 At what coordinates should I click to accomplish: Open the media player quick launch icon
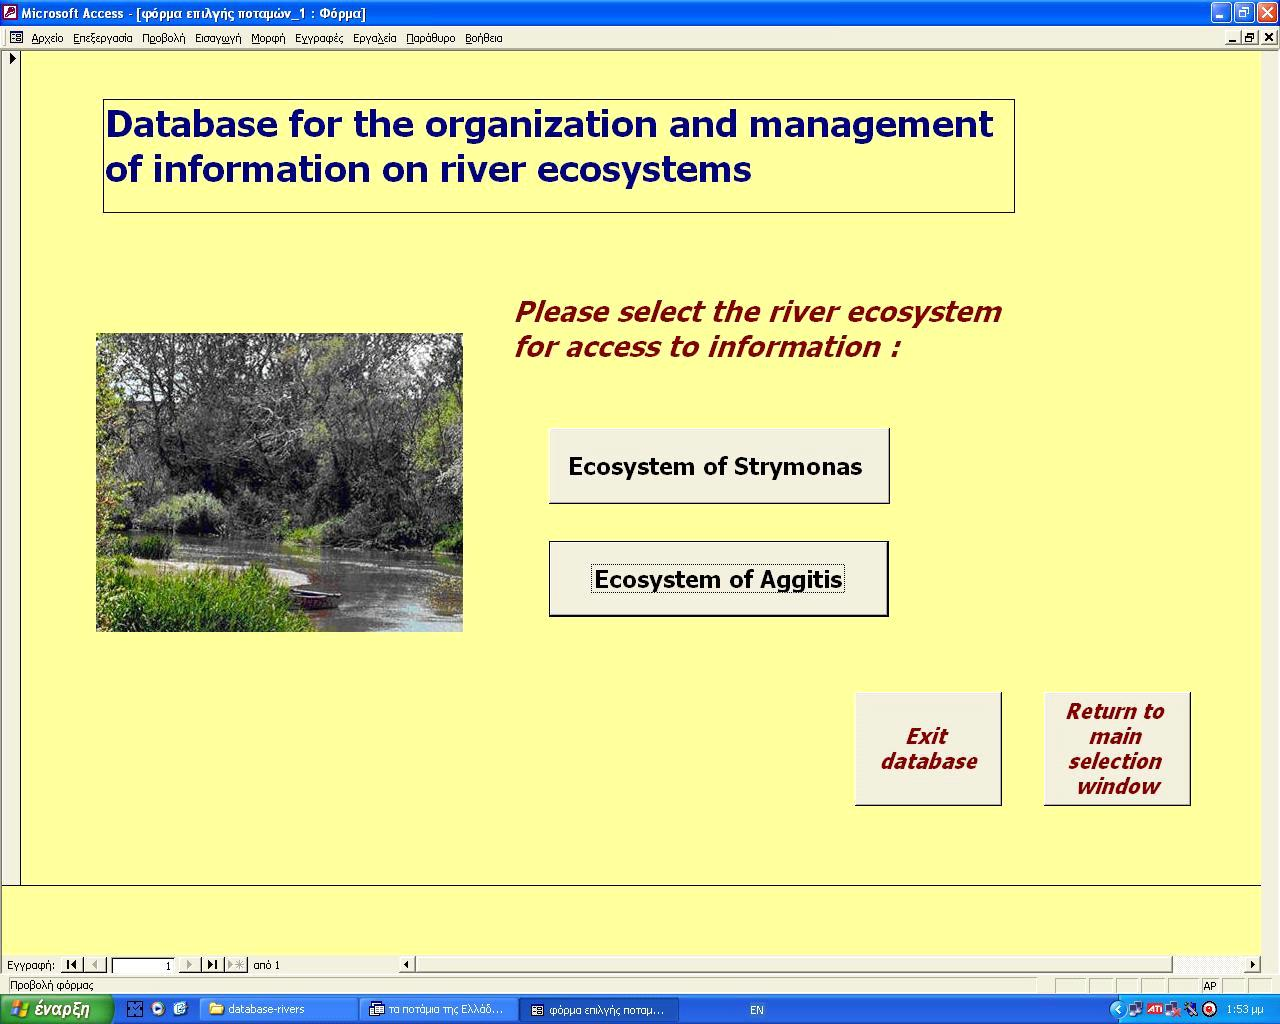(x=158, y=1009)
